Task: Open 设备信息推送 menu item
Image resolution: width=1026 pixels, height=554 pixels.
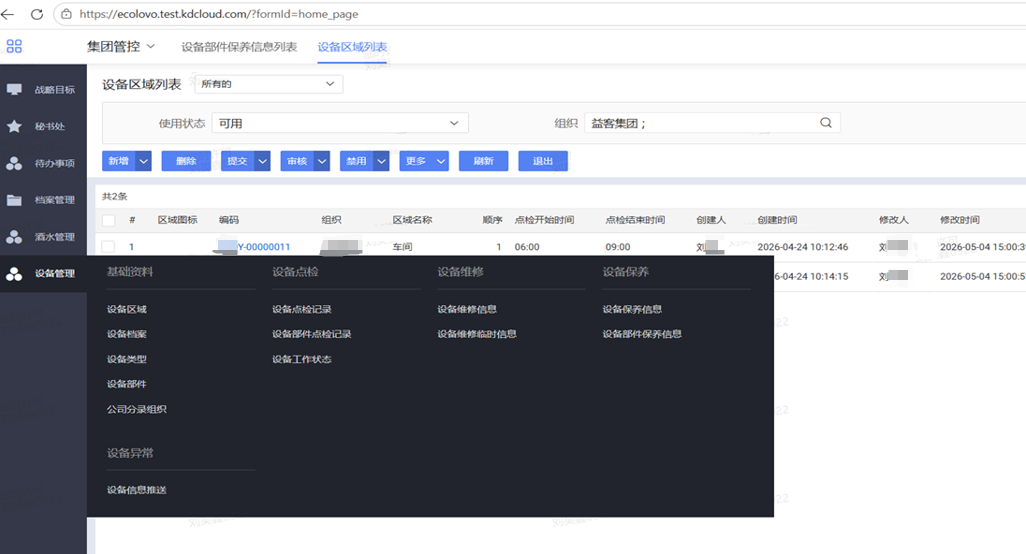Action: (x=137, y=490)
